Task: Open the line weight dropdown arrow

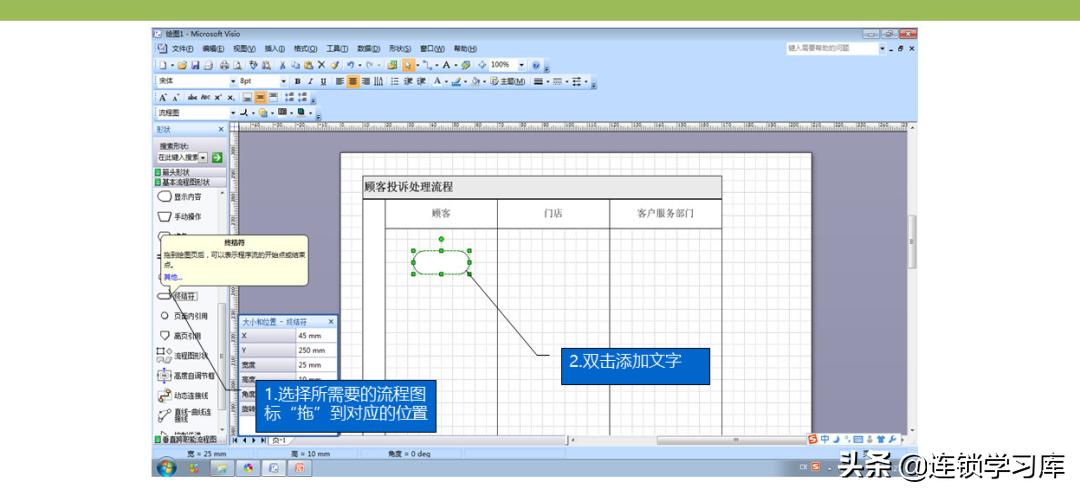Action: (548, 81)
